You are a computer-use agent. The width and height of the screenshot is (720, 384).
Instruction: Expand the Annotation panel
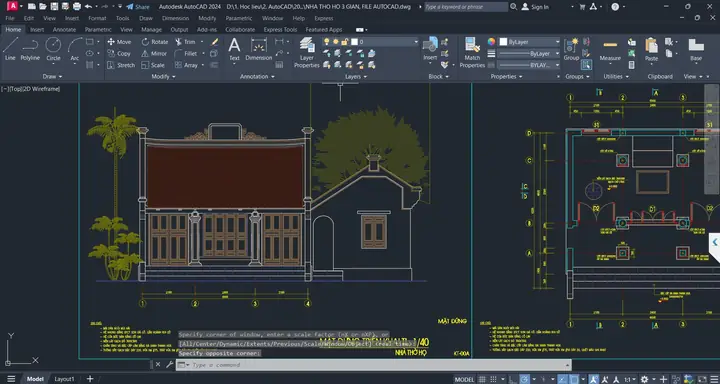pos(257,77)
